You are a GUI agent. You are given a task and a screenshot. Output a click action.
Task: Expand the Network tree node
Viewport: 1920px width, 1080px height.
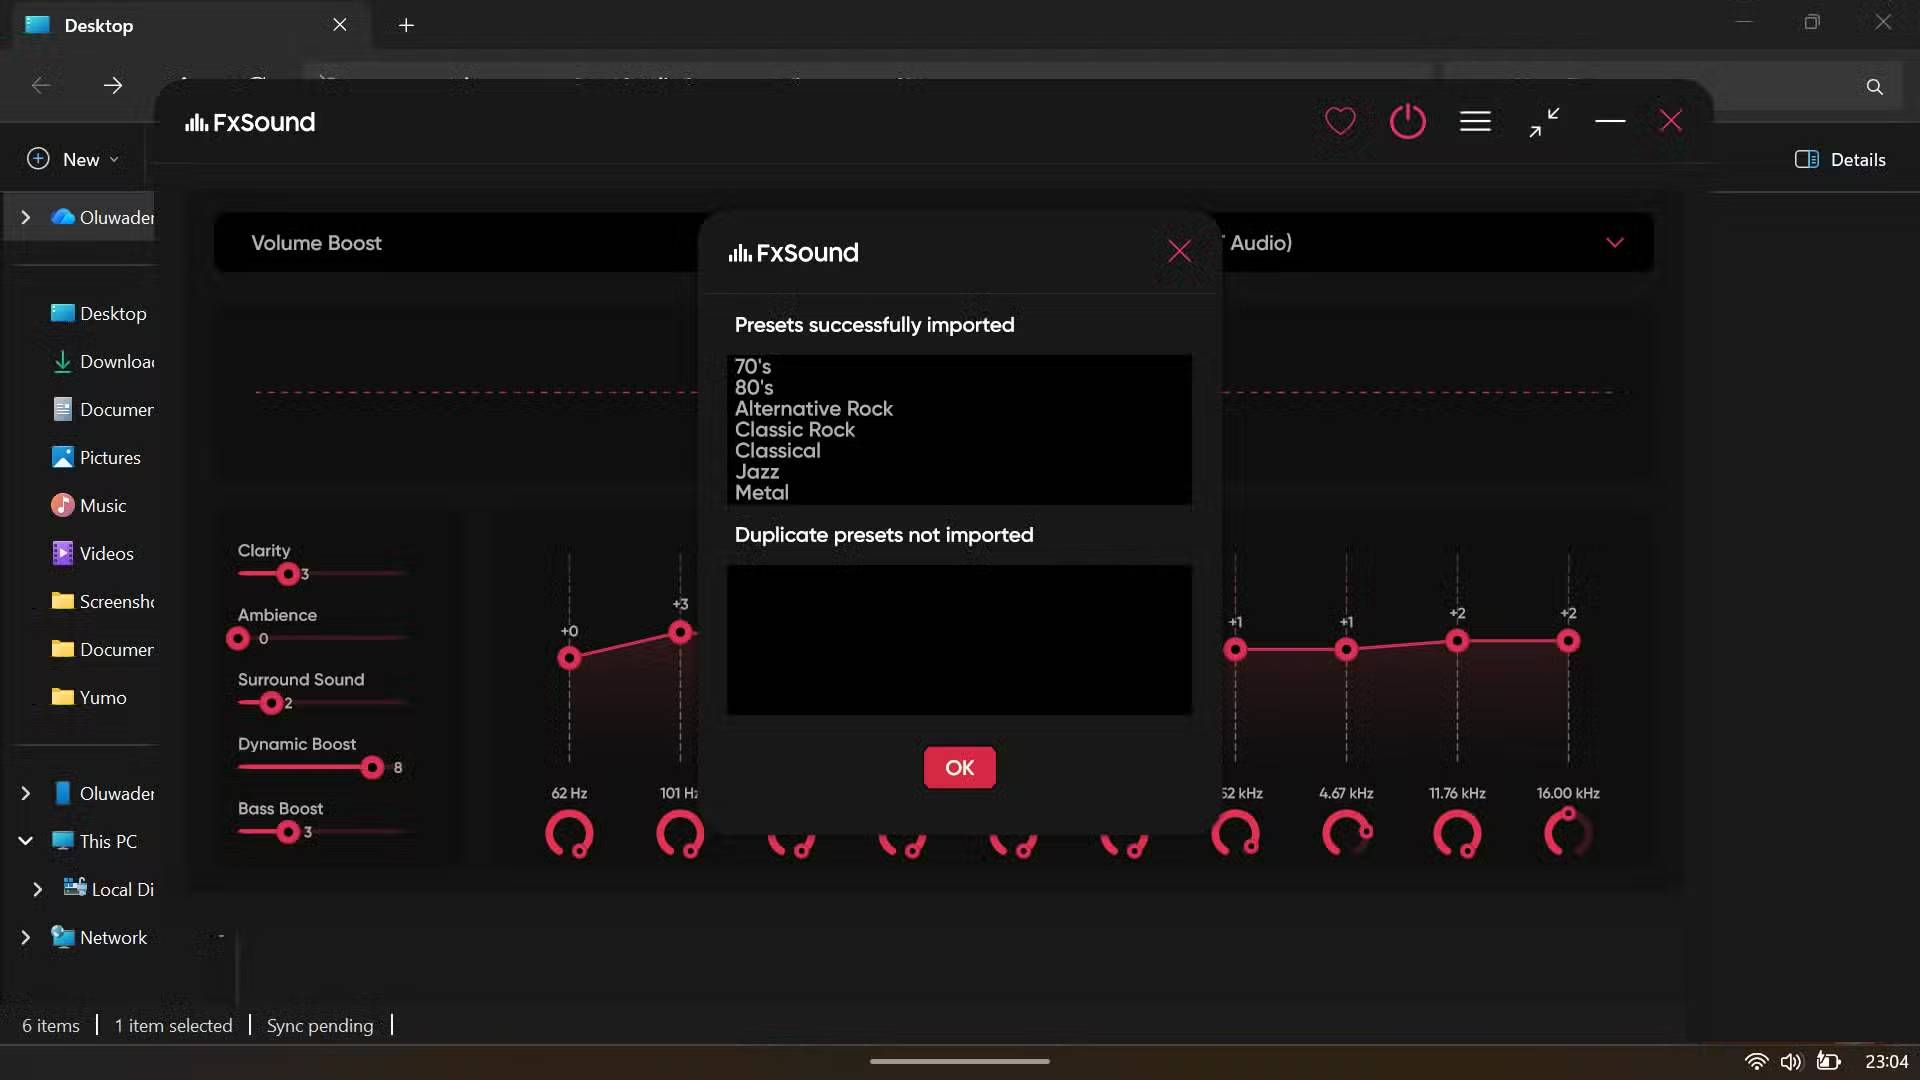[x=26, y=937]
